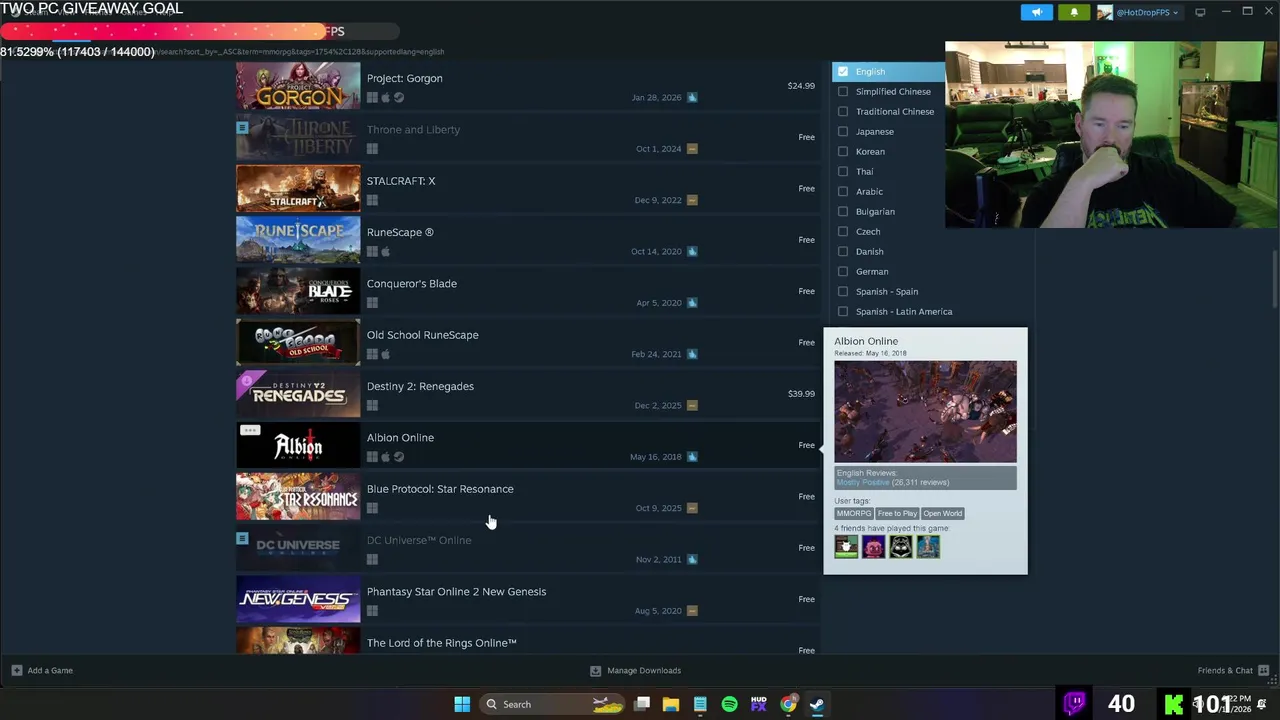This screenshot has height=720, width=1280.
Task: Enable the German language checkbox
Action: [843, 271]
